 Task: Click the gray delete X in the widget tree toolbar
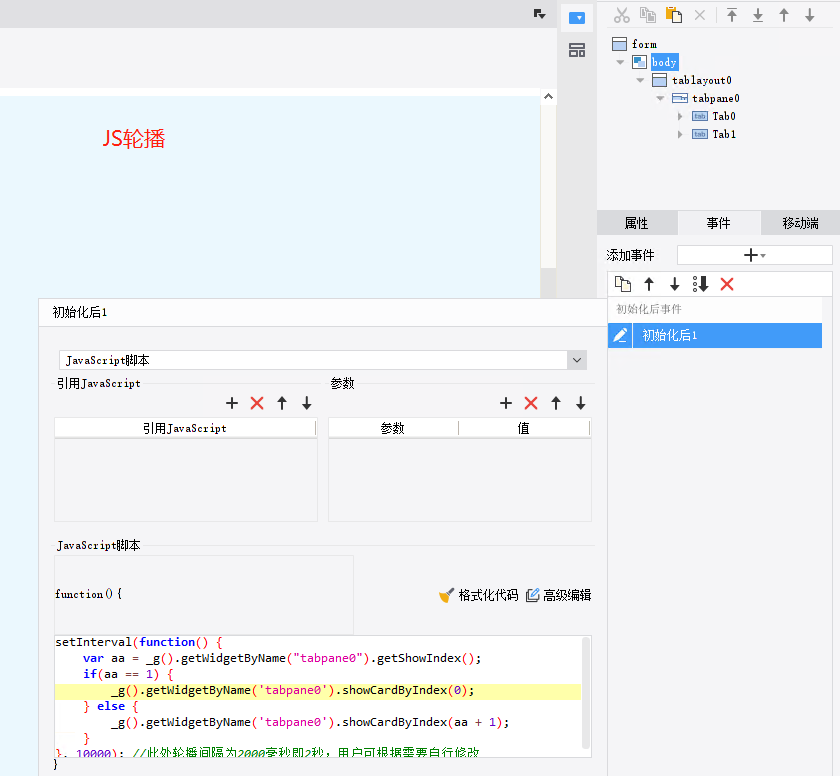click(x=700, y=15)
